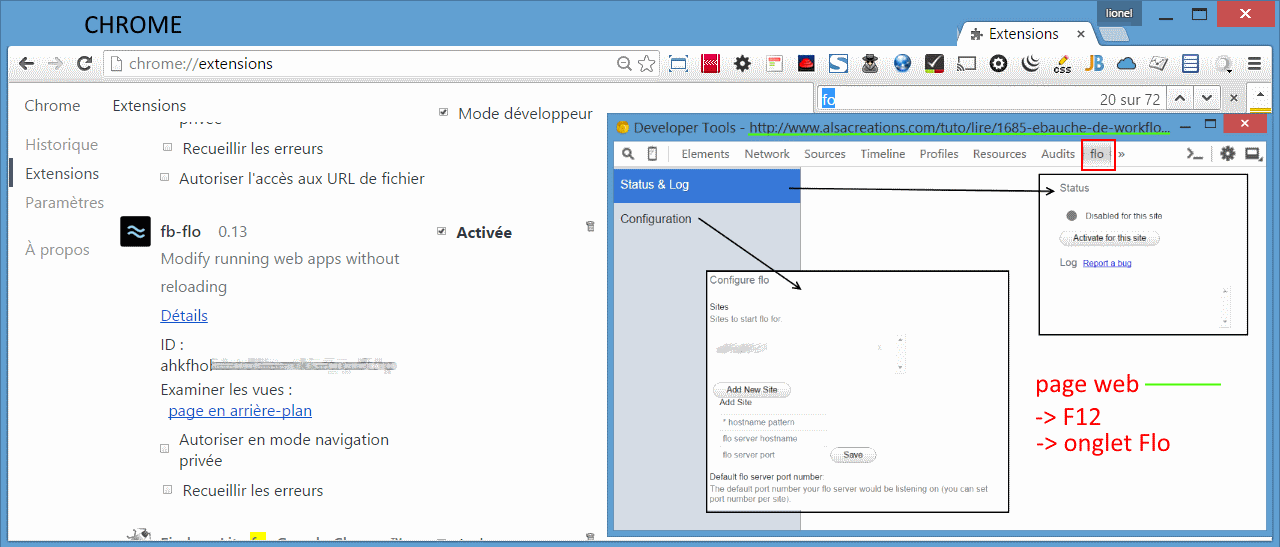
Task: Click the find-in-page search field
Action: point(955,99)
